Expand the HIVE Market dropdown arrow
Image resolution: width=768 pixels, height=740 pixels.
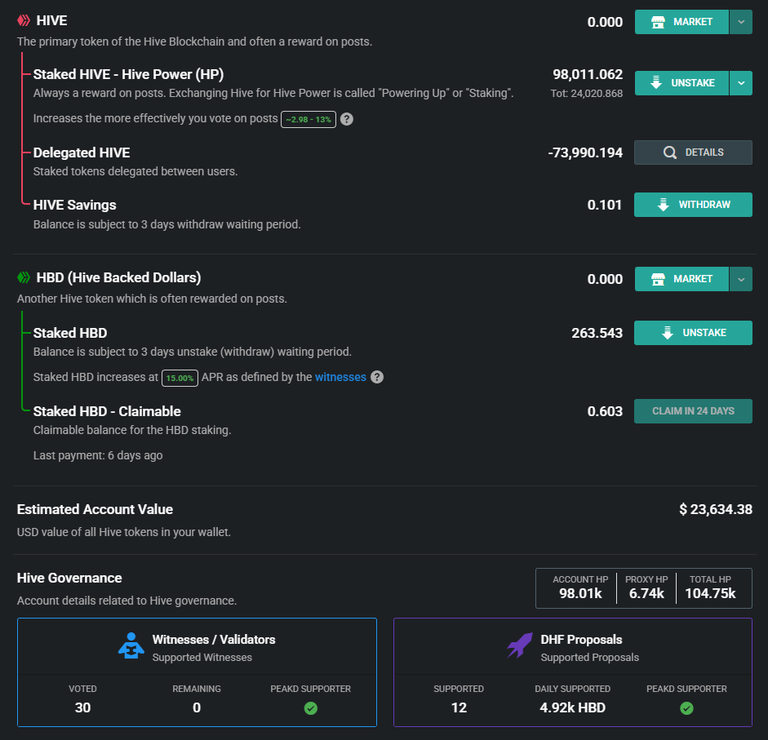pos(741,22)
